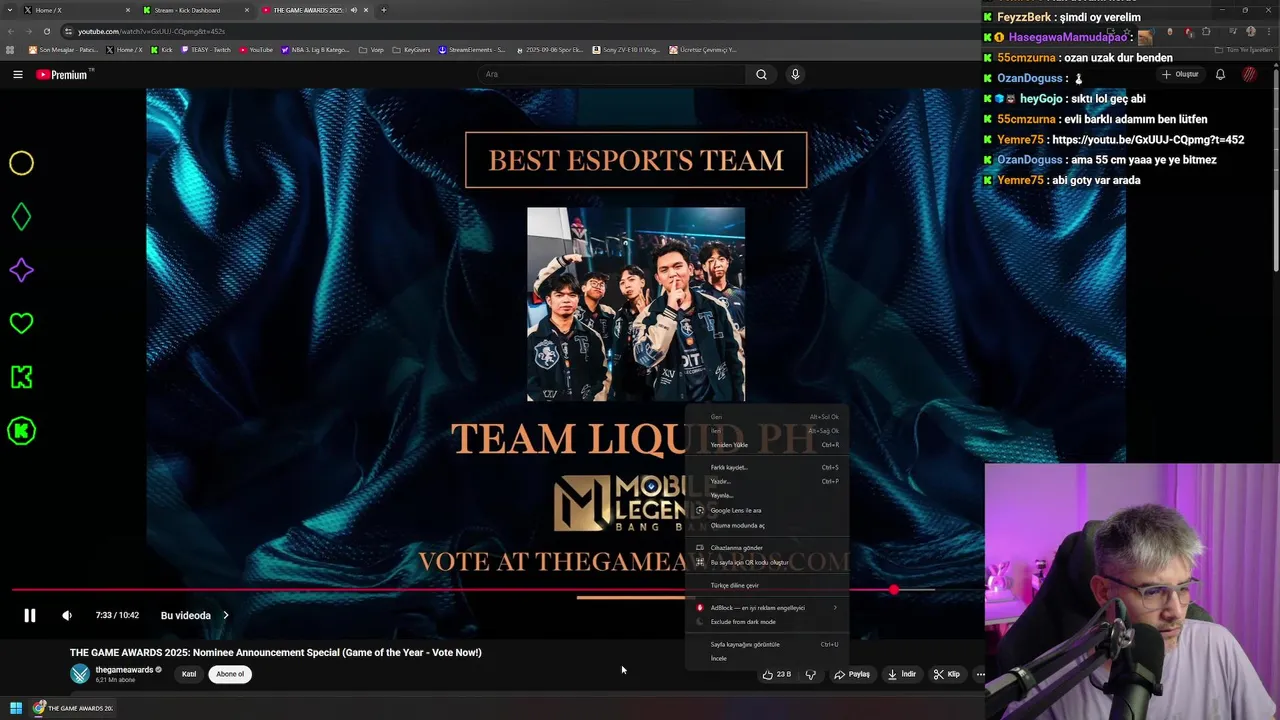The image size is (1280, 720).
Task: Click the 'İndir' download button
Action: point(902,674)
